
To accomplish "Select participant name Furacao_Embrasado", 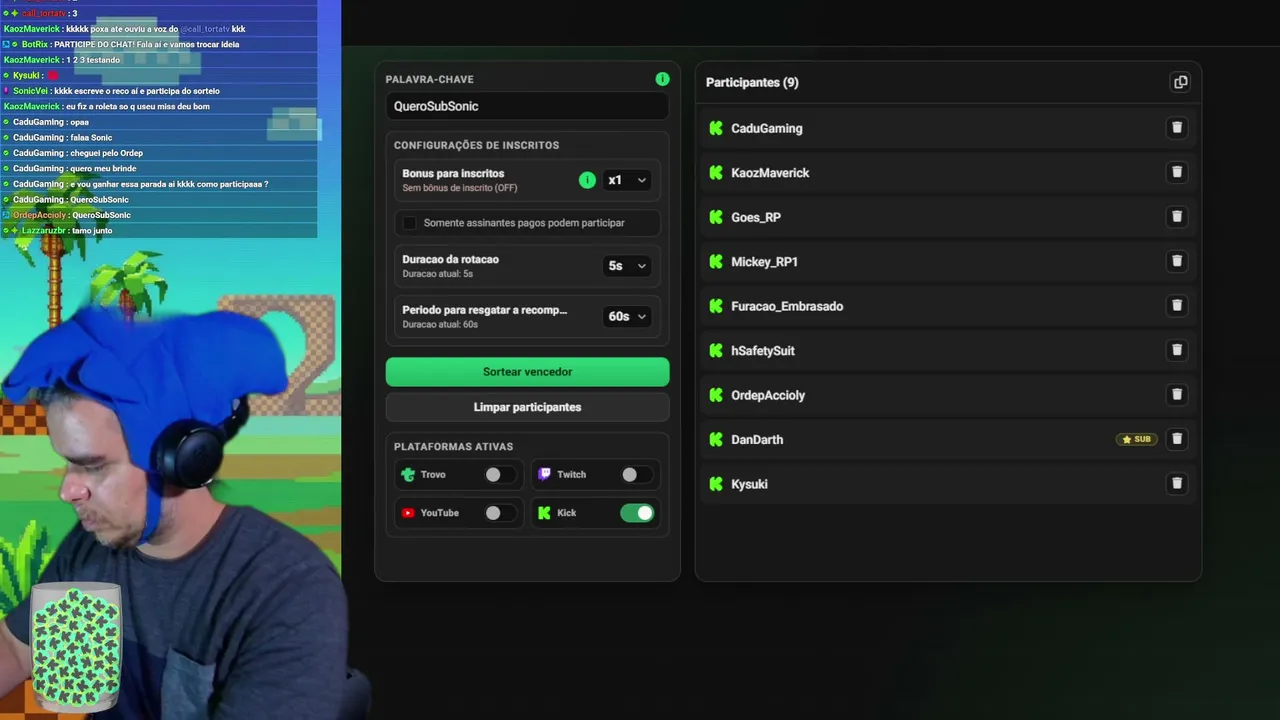I will point(787,307).
